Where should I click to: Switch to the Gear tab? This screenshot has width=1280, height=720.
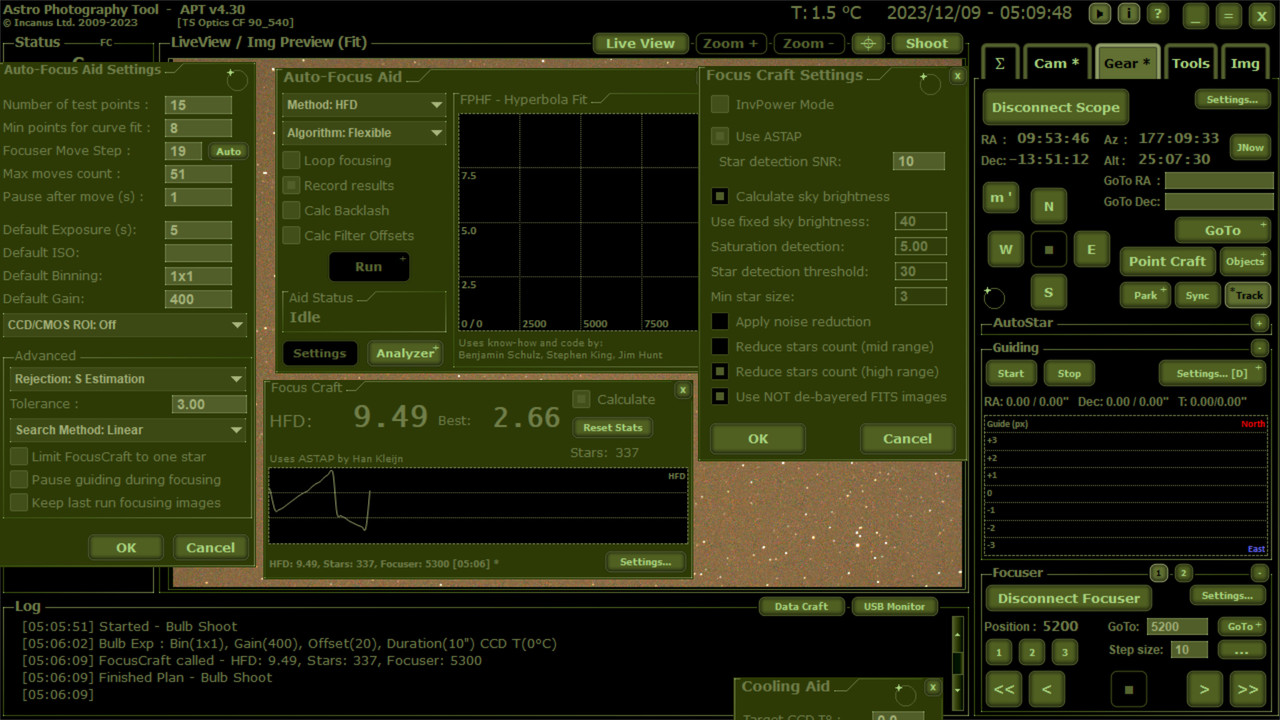pyautogui.click(x=1127, y=63)
